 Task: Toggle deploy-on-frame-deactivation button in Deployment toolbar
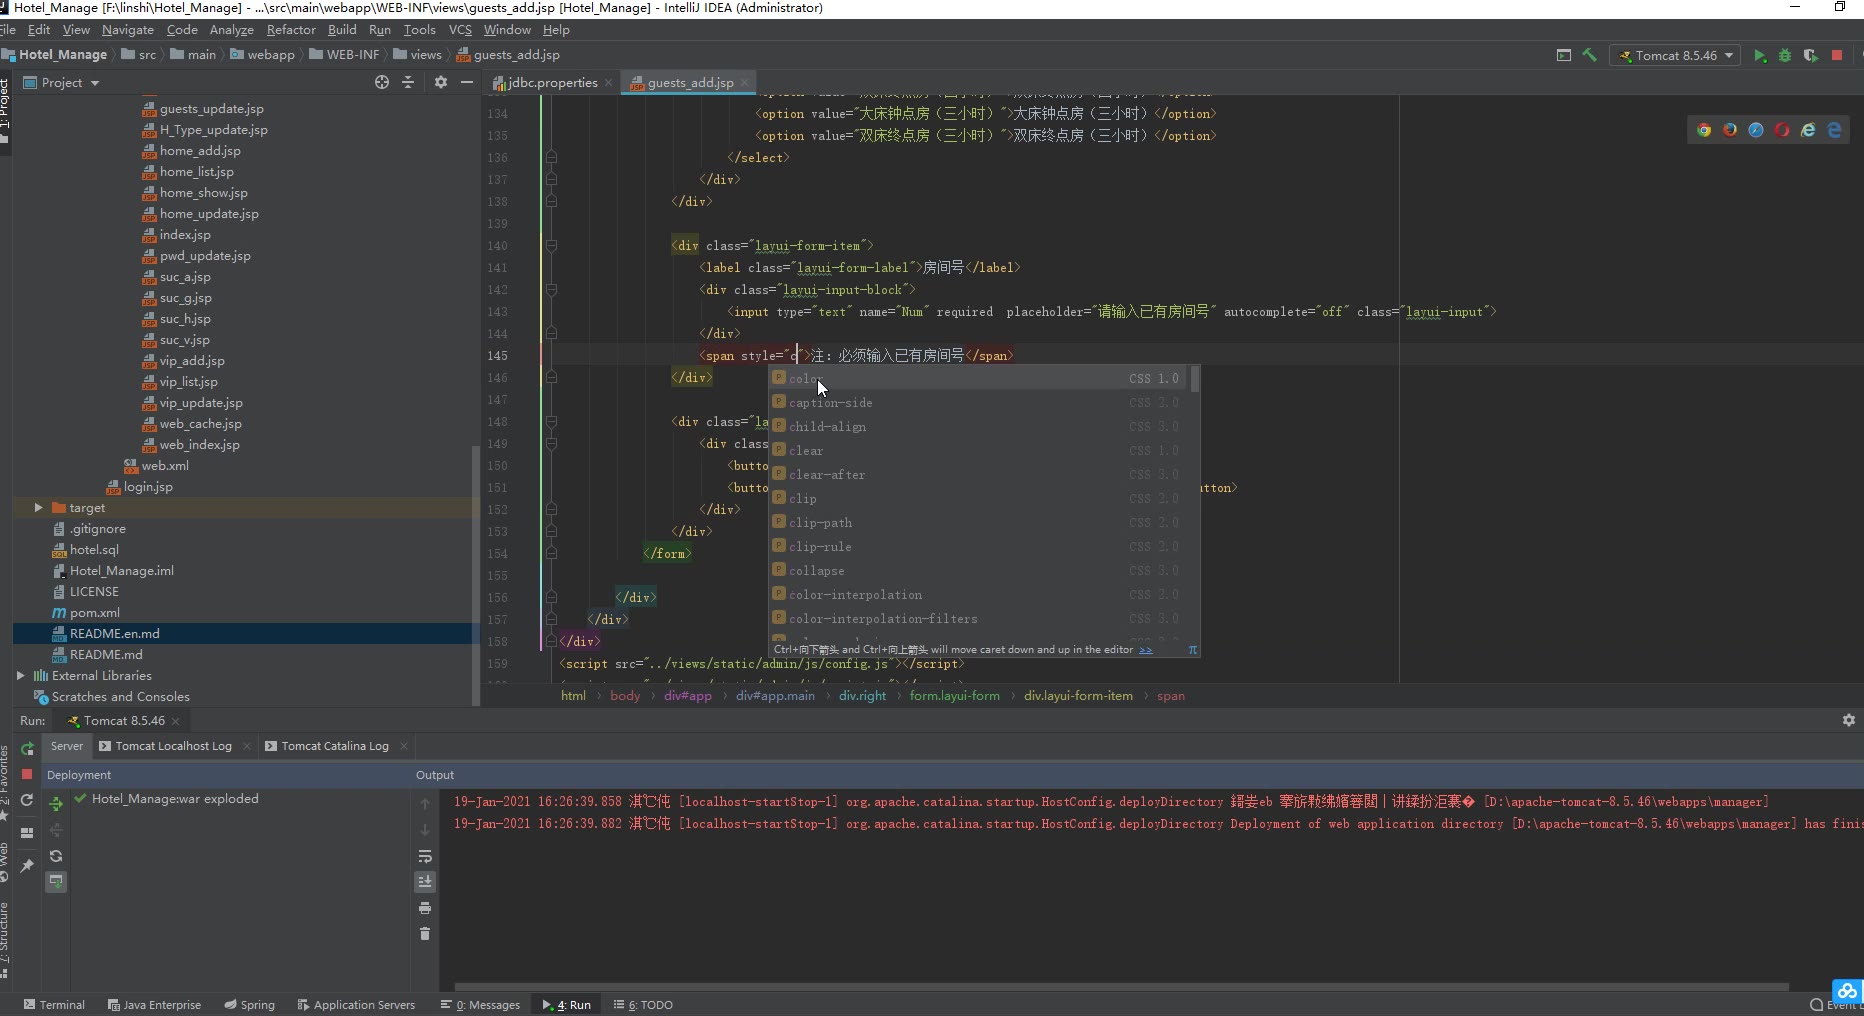pos(56,882)
